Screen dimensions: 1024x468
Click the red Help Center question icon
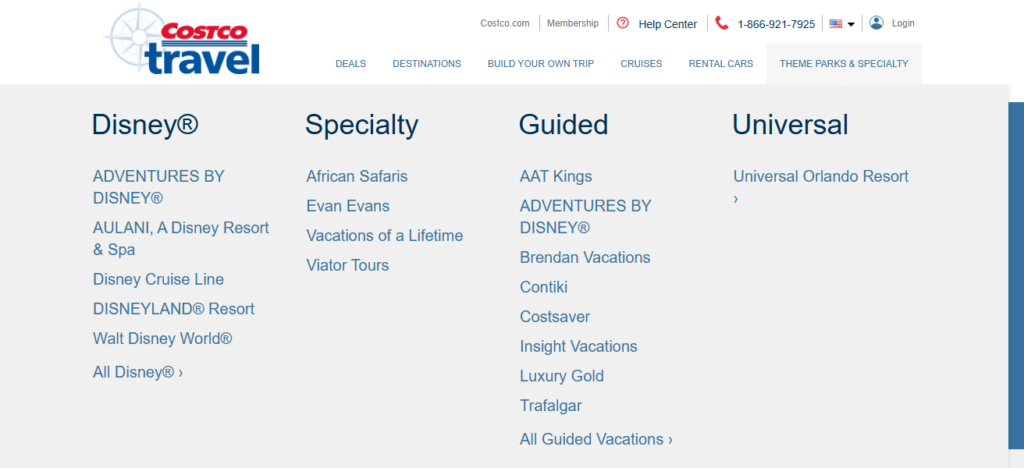622,23
